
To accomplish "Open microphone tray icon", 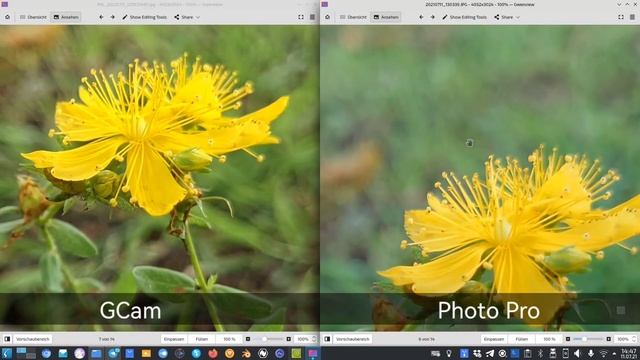I will coord(591,353).
